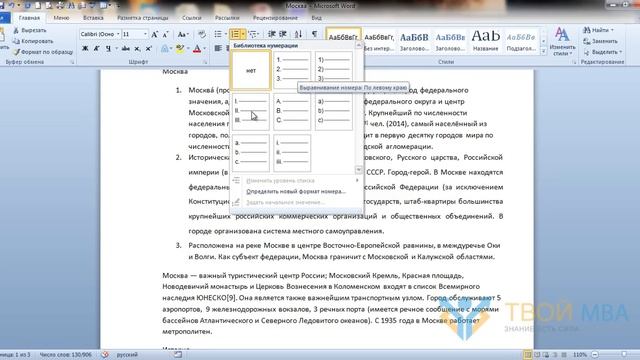This screenshot has width=640, height=360.
Task: Decrease paragraph indent
Action: (271, 34)
